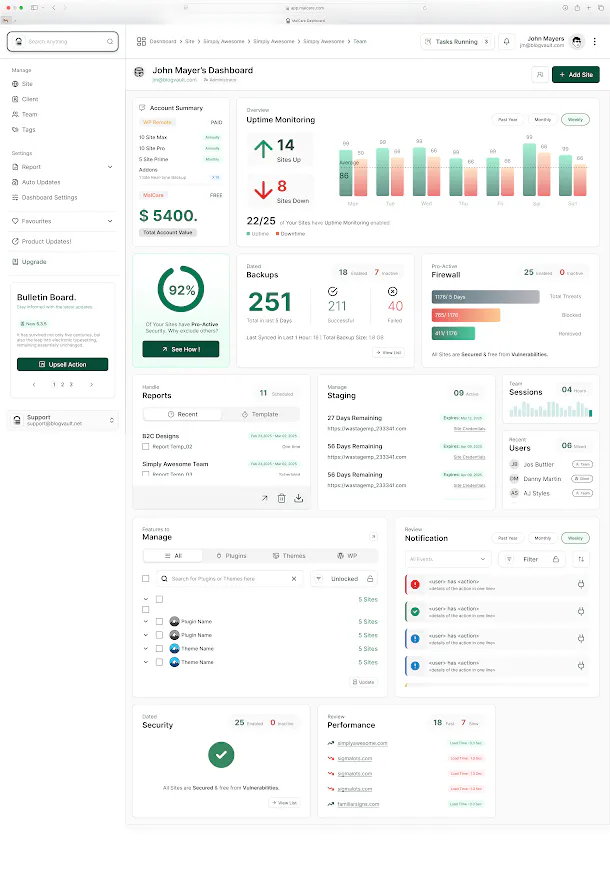
Task: Toggle the select-all checkbox beside plugin search
Action: tap(146, 579)
